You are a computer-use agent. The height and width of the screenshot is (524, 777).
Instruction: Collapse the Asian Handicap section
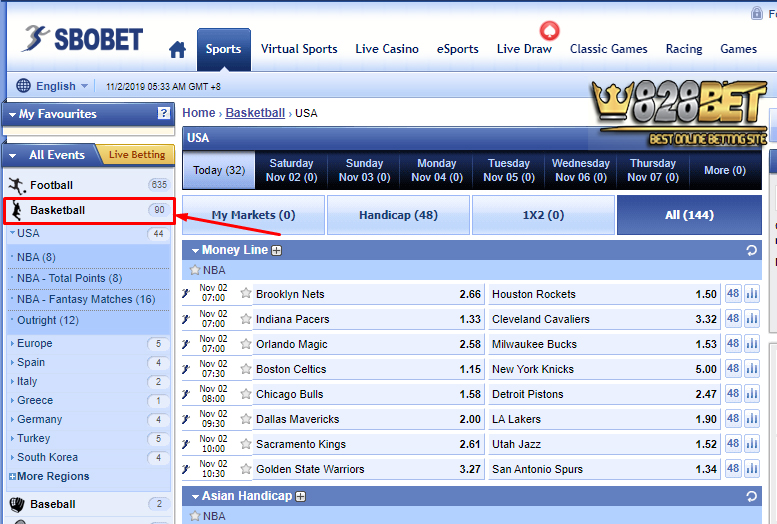coord(196,496)
